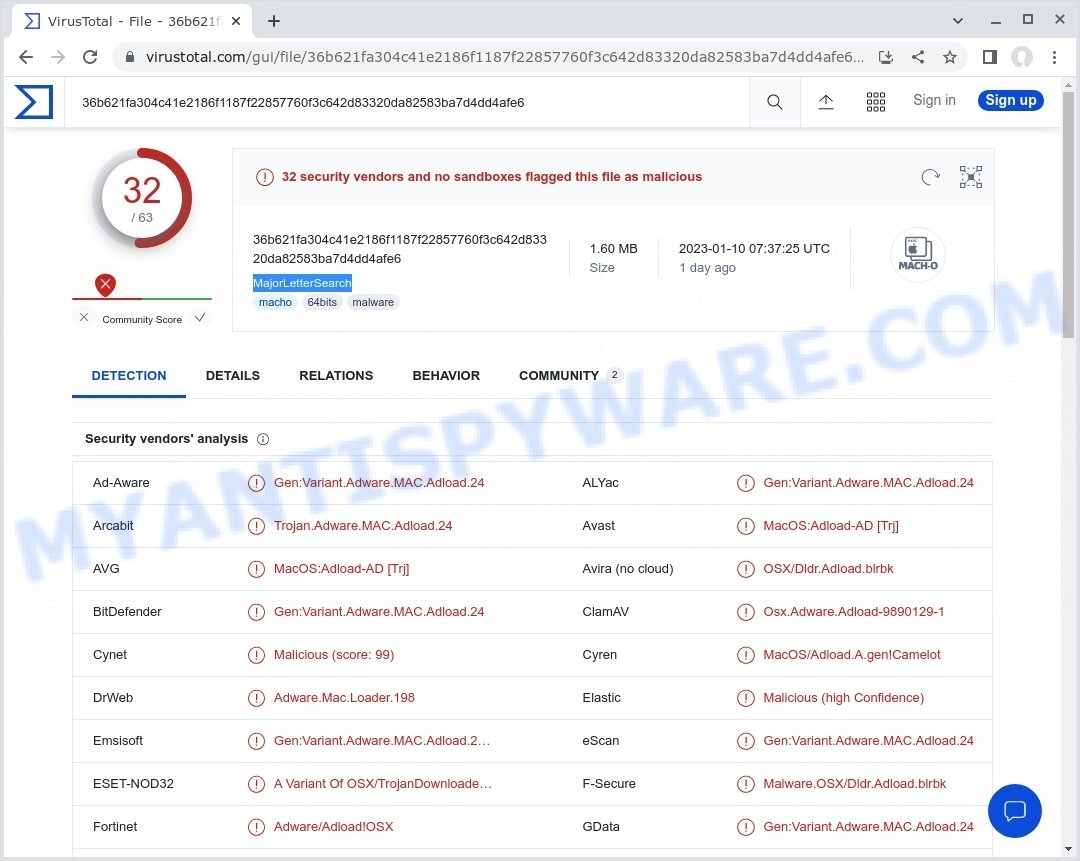Screen dimensions: 1080x861
Task: Click the site lock icon
Action: (x=129, y=57)
